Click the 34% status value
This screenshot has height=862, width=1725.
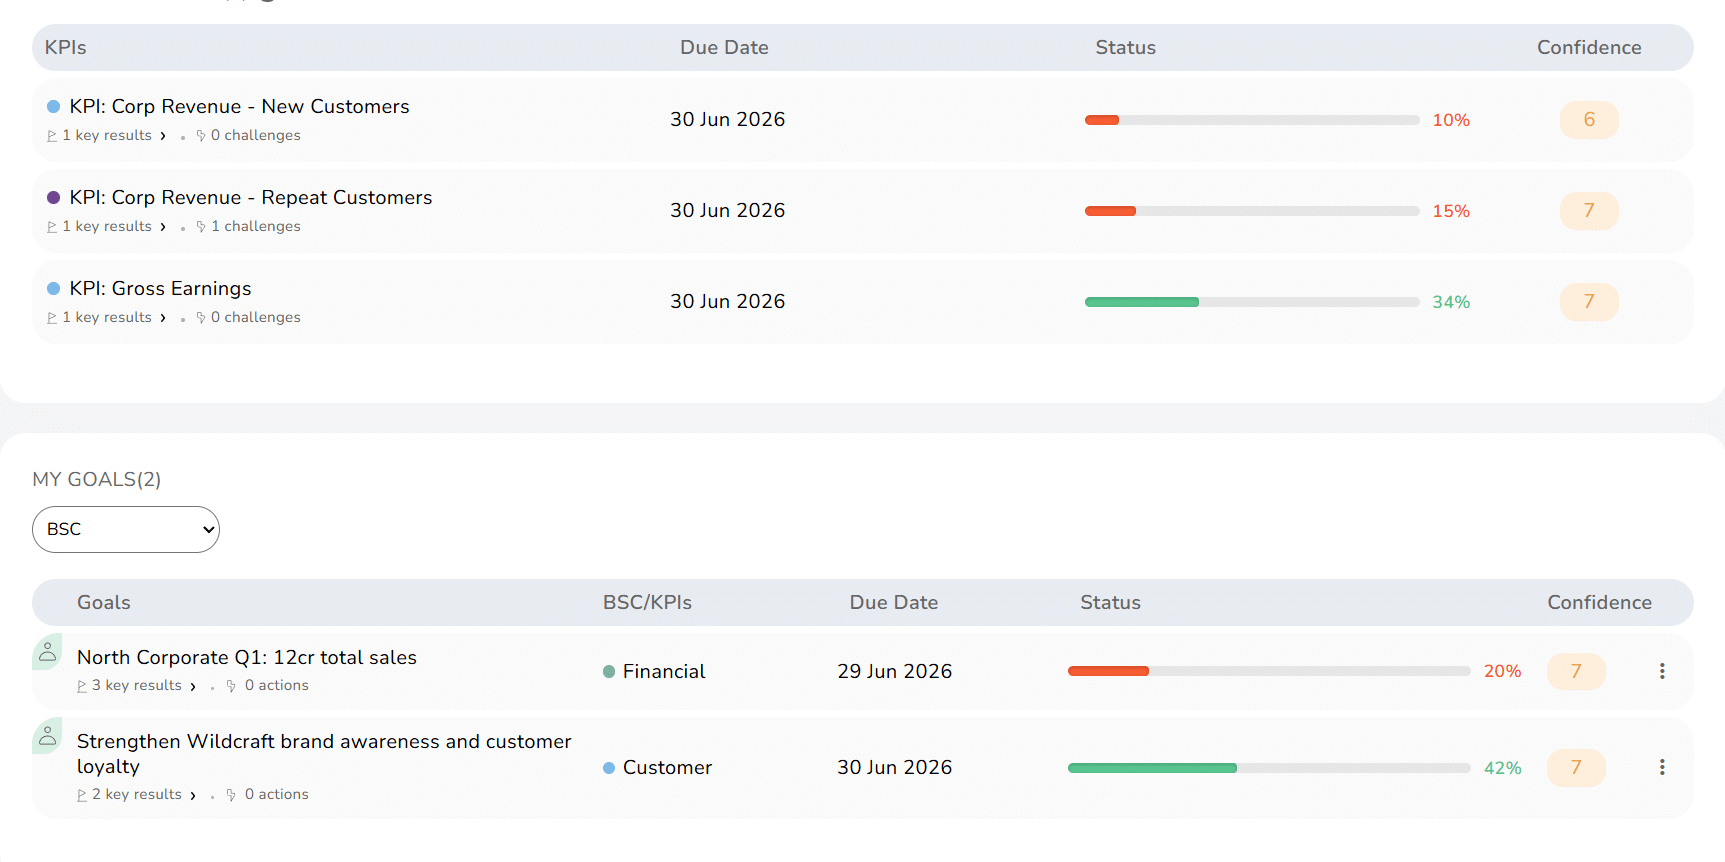point(1451,302)
